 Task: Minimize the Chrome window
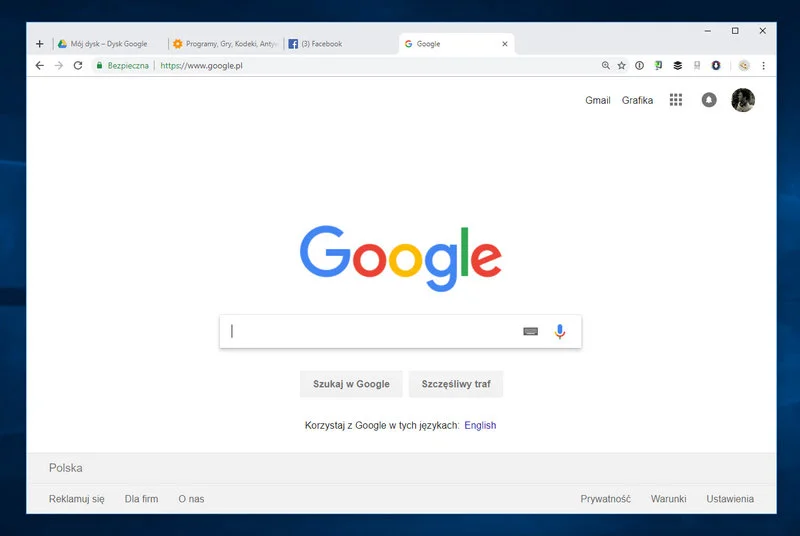click(708, 31)
